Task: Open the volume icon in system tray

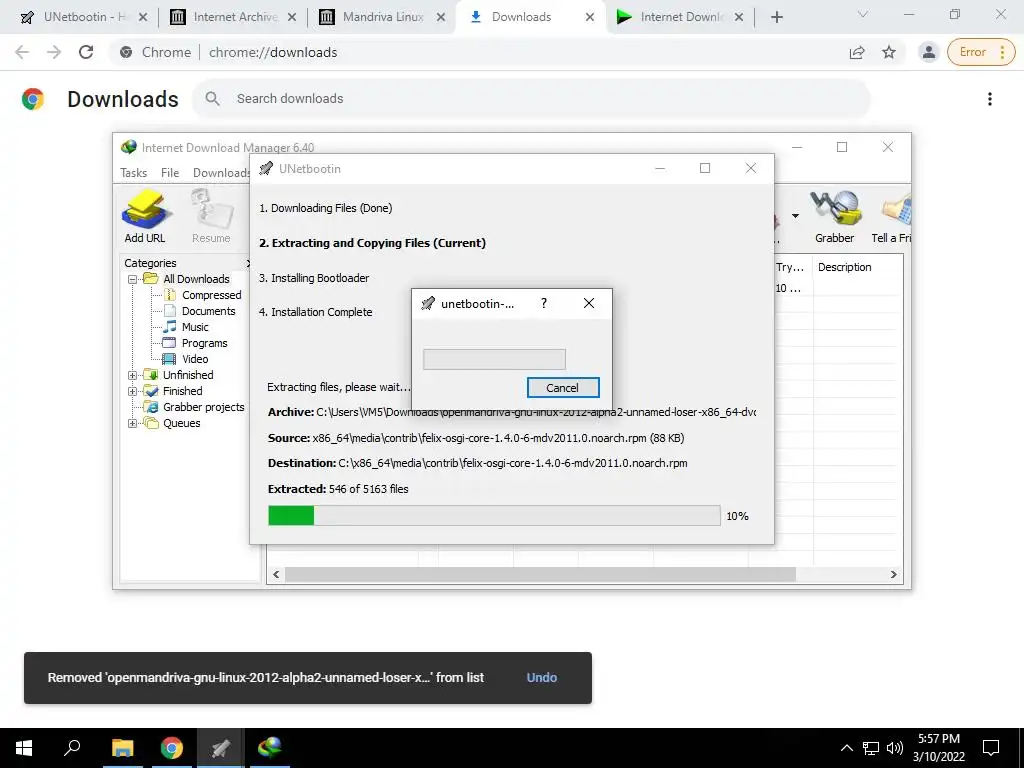Action: (894, 748)
